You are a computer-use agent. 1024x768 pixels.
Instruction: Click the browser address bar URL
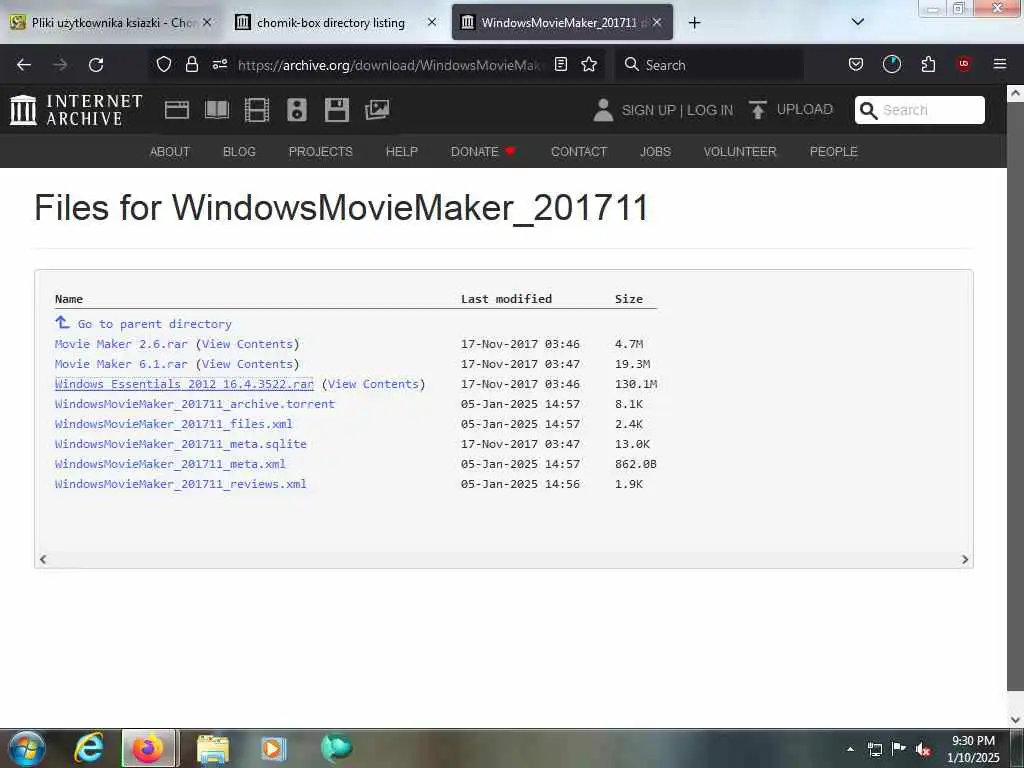pos(391,65)
